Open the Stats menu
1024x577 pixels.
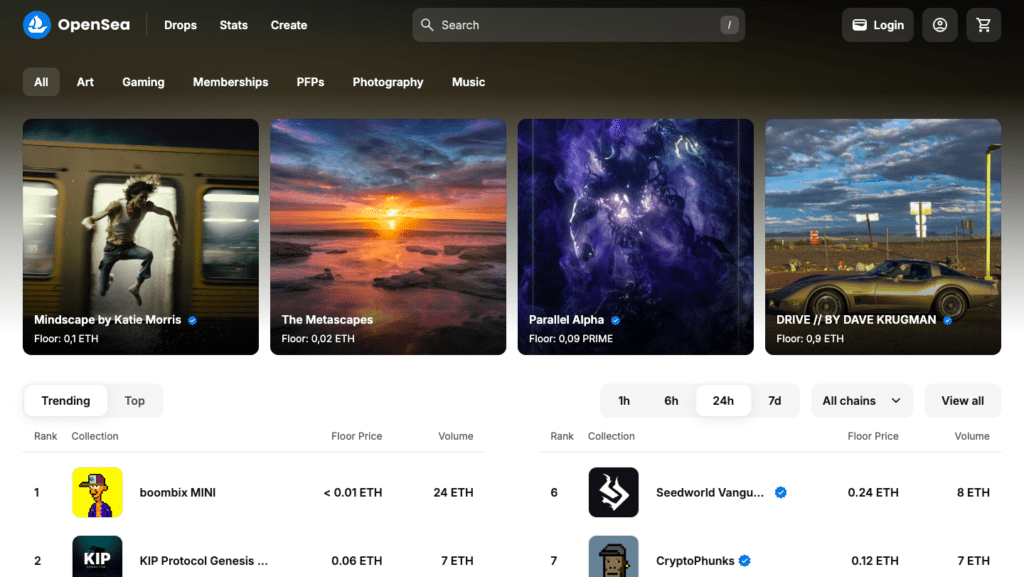click(233, 25)
